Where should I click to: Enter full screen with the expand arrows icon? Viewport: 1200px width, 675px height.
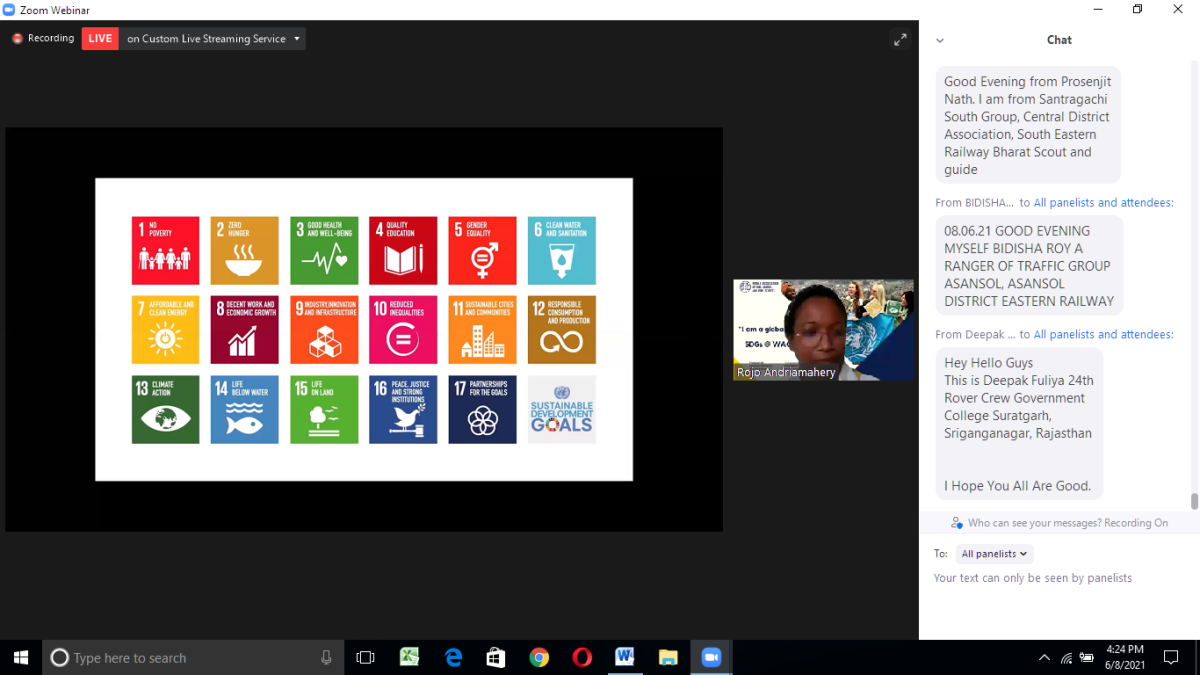(x=900, y=39)
